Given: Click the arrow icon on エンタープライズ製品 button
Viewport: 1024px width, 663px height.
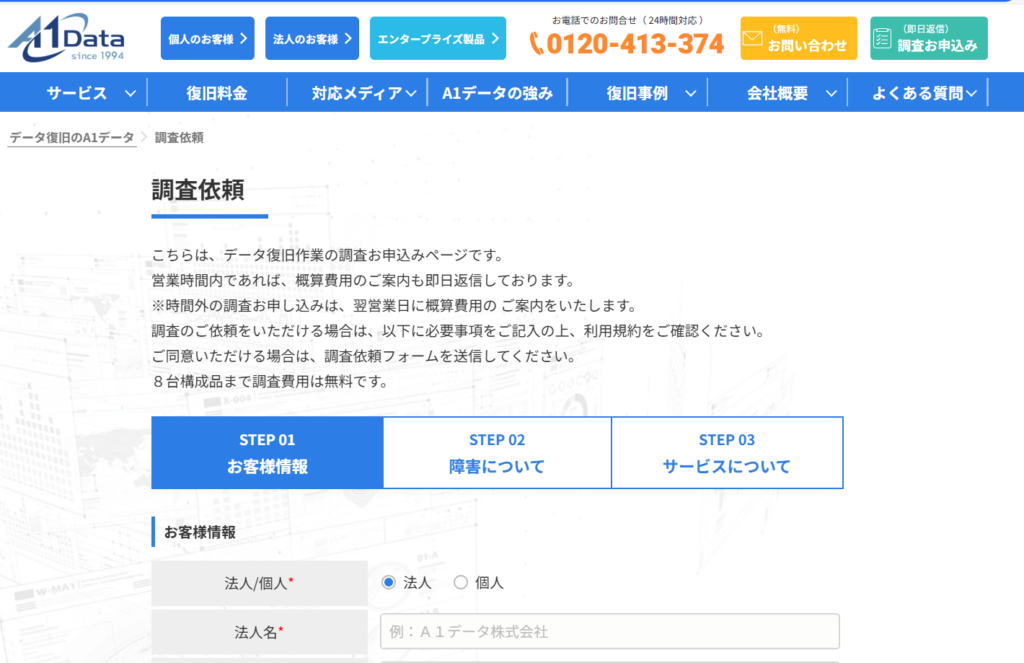Looking at the screenshot, I should coord(497,37).
